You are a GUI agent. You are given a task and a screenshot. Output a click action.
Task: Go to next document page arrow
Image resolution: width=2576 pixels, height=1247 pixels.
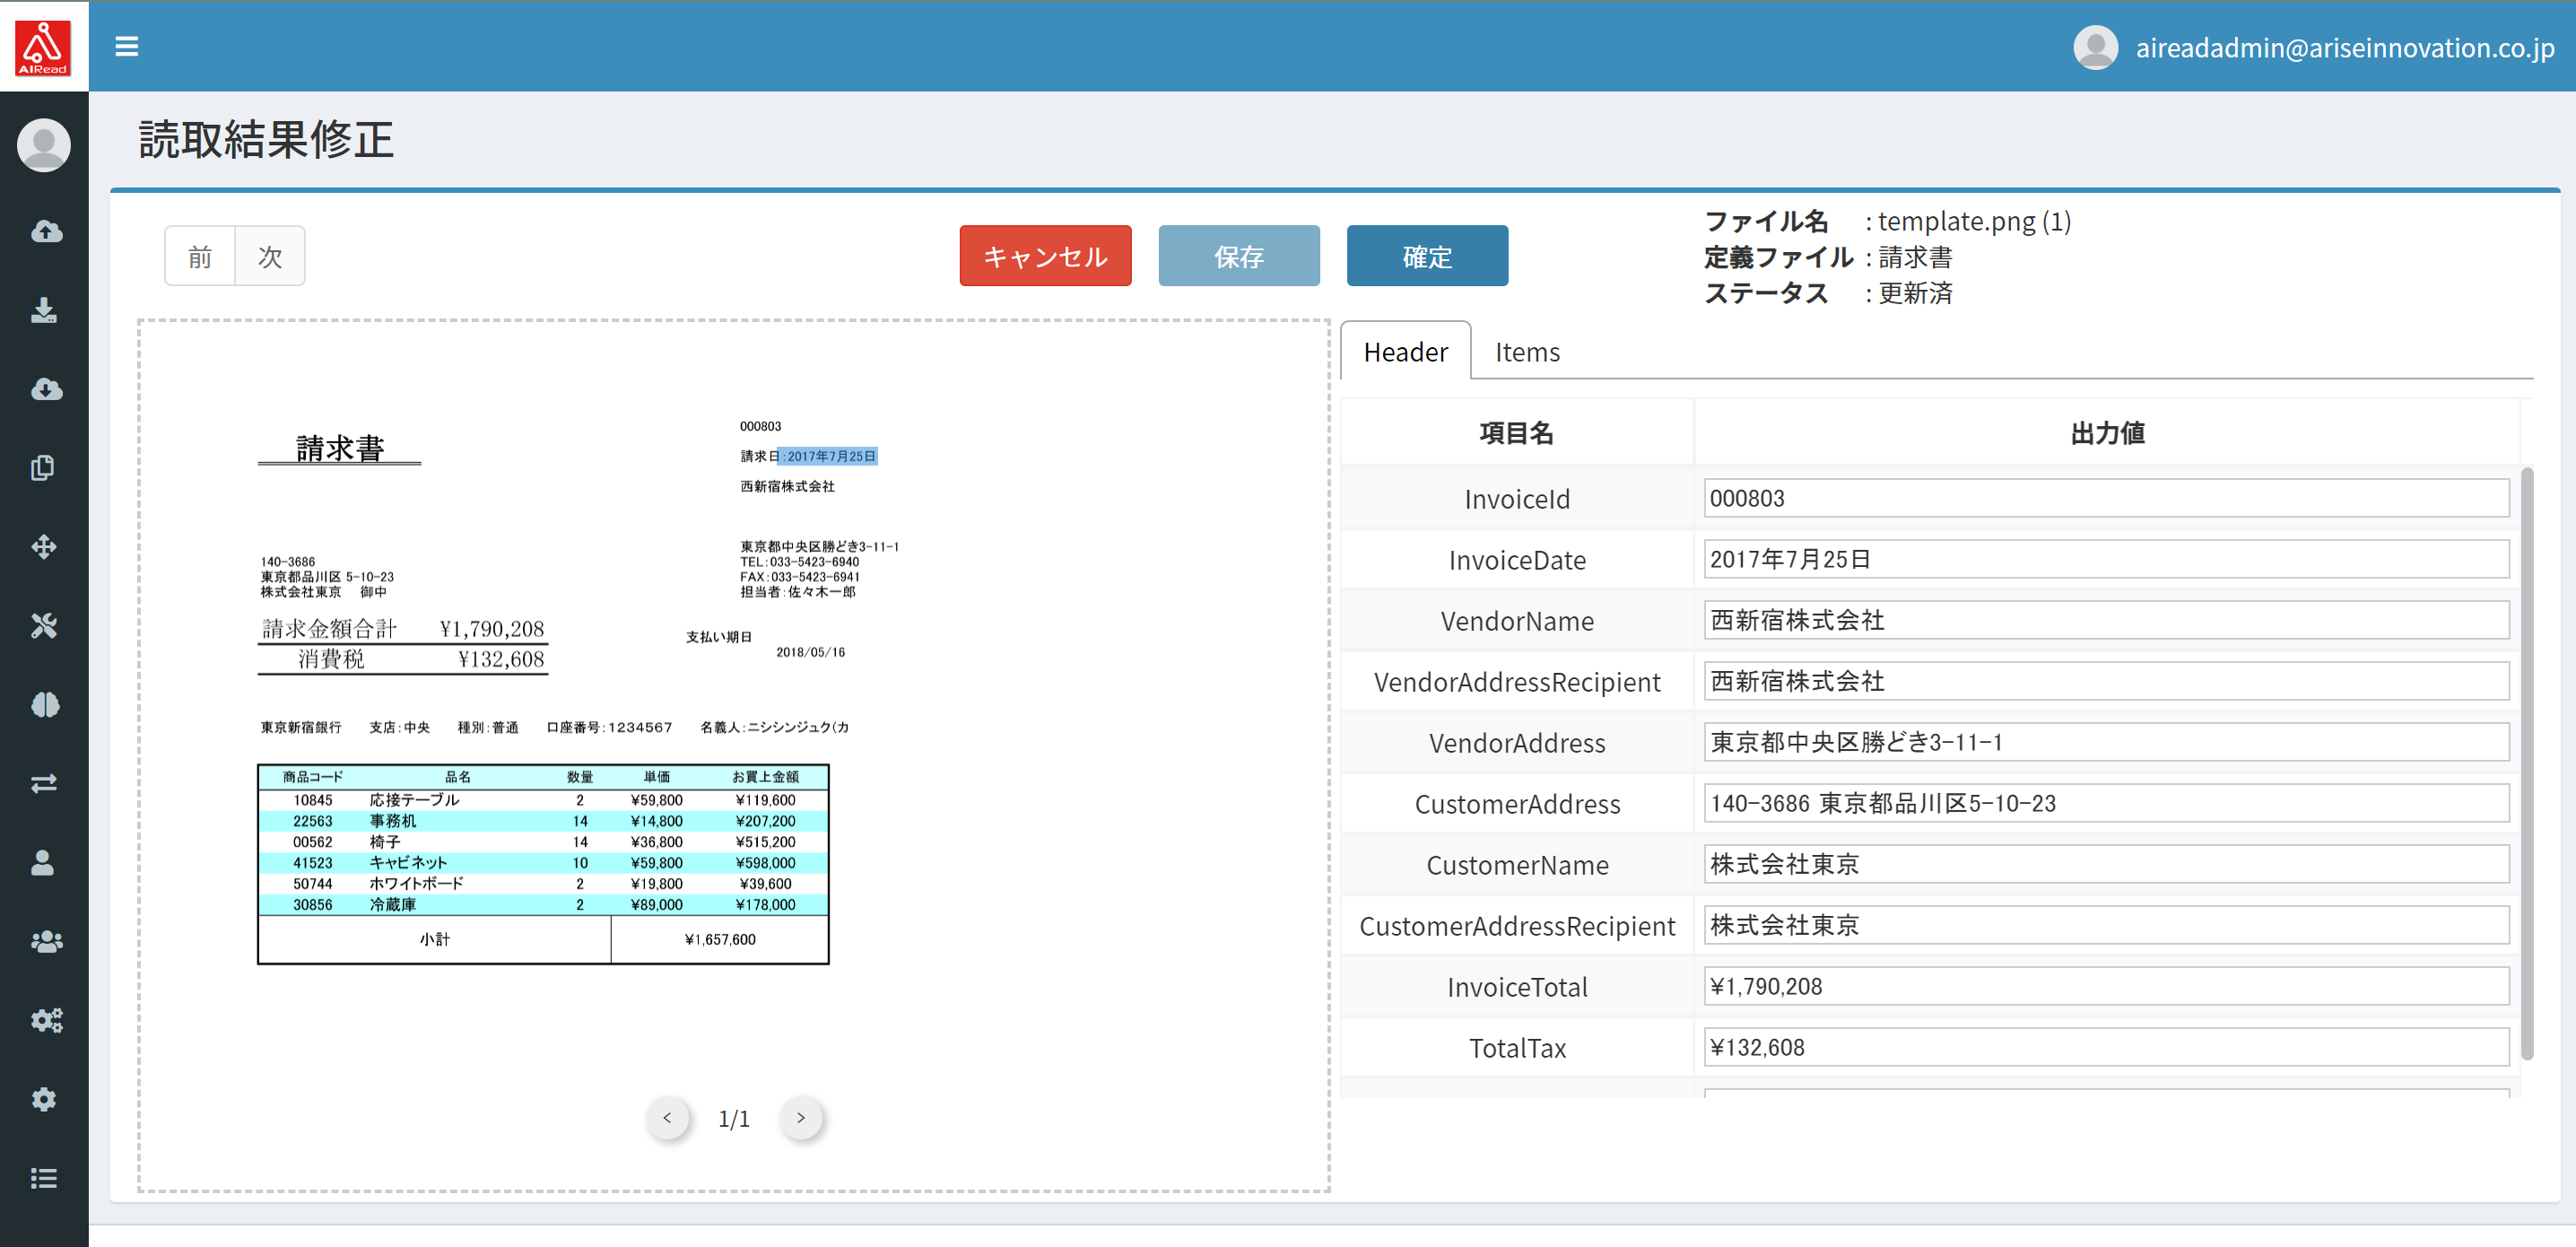[800, 1118]
